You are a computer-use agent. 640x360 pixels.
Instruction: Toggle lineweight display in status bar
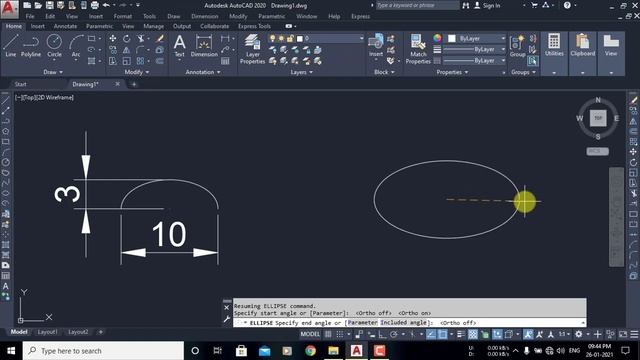point(461,334)
